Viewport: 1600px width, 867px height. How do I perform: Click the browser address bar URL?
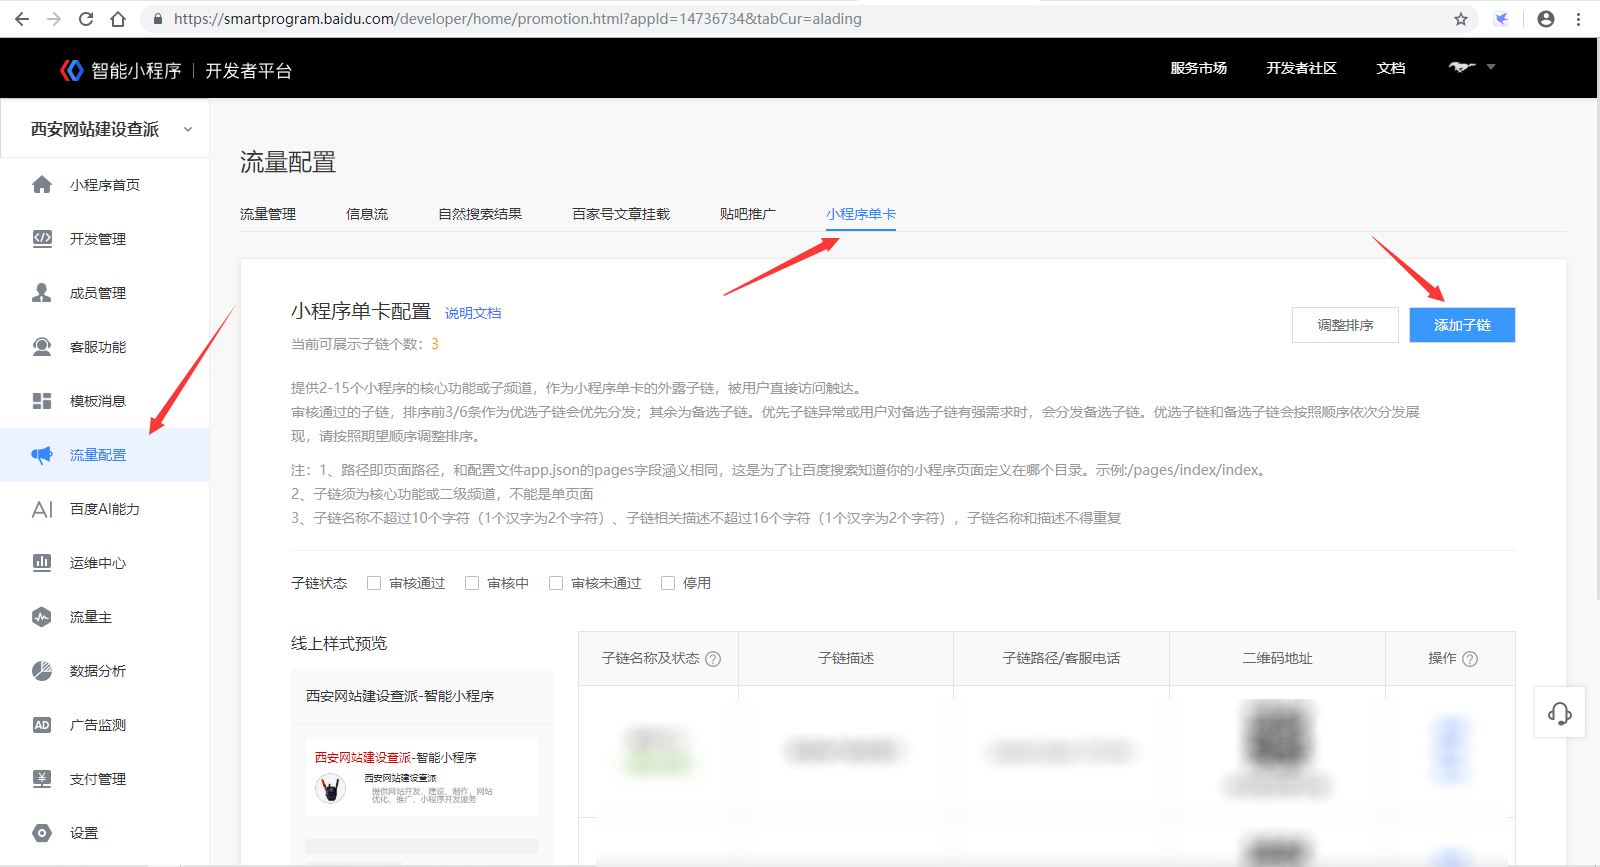(x=517, y=19)
